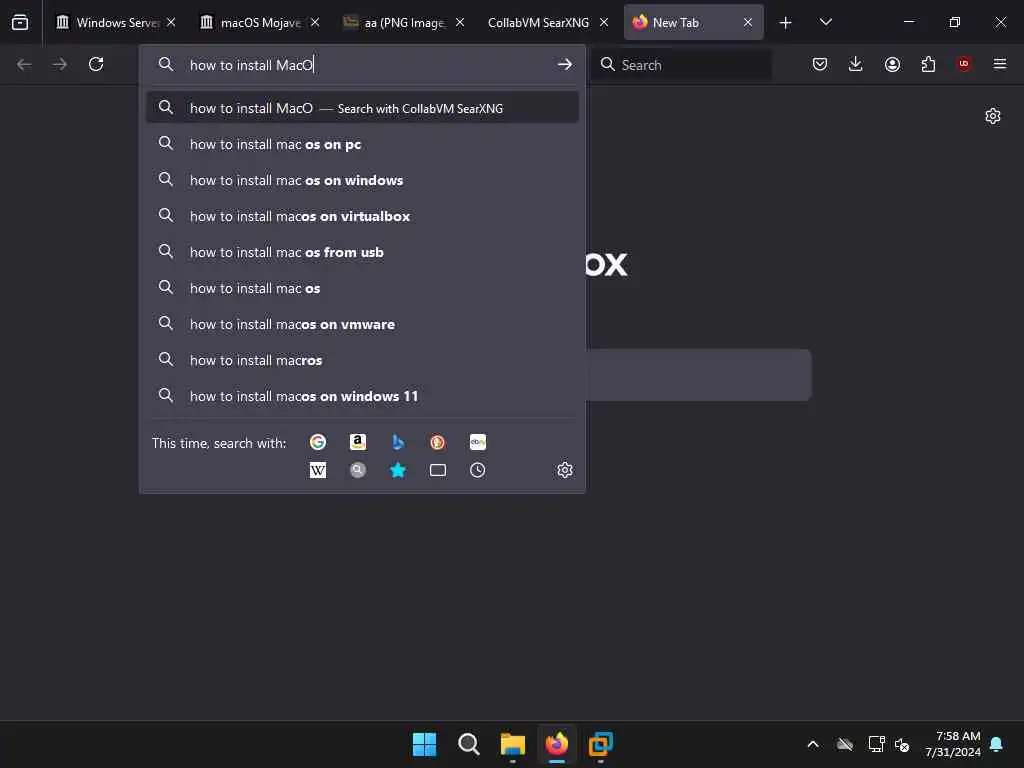
Task: Open OneDrive cloud tray icon
Action: (x=844, y=744)
